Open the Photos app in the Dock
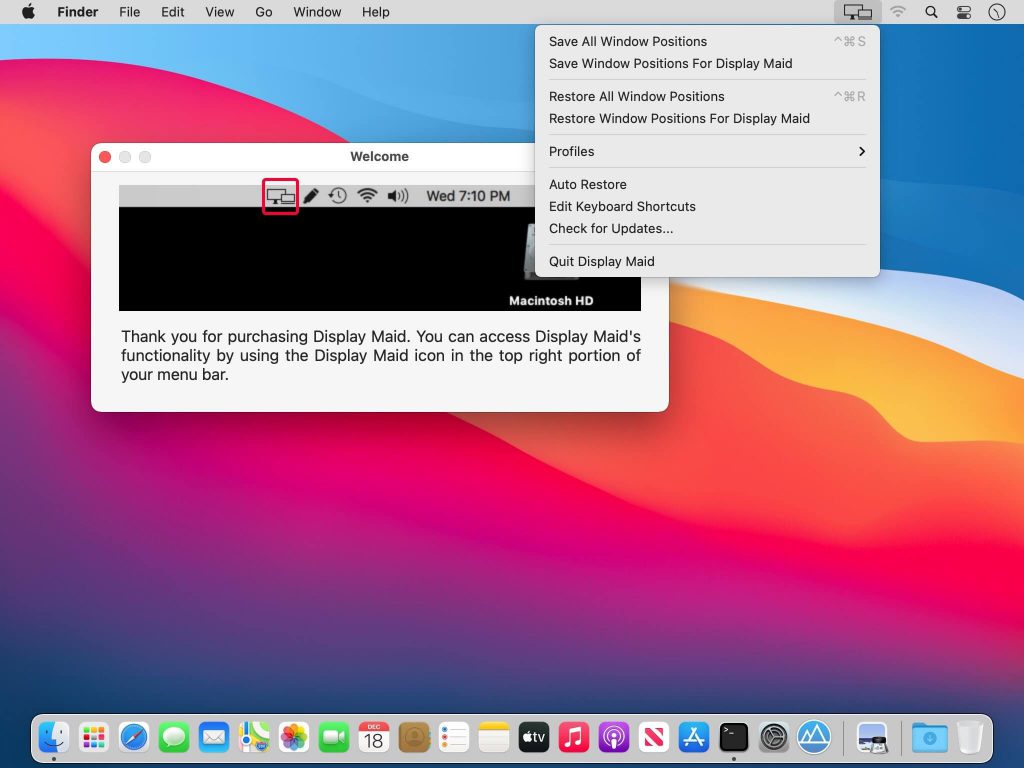1024x768 pixels. point(294,738)
